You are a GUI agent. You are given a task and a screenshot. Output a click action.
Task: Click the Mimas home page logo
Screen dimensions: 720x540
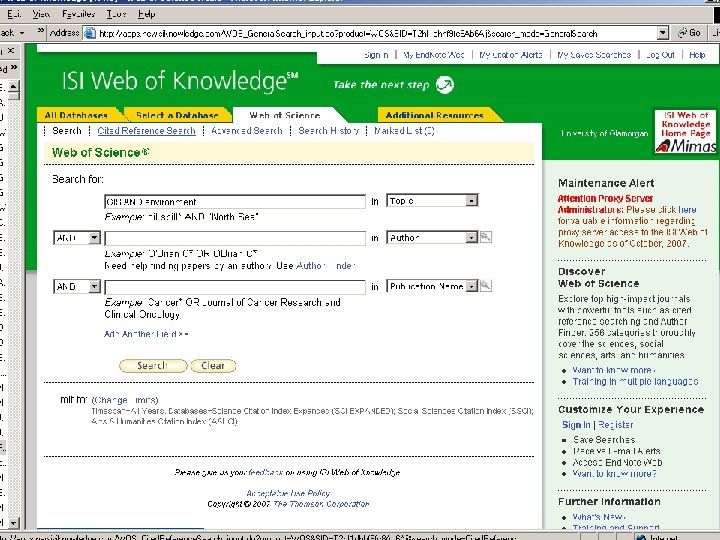tap(686, 132)
